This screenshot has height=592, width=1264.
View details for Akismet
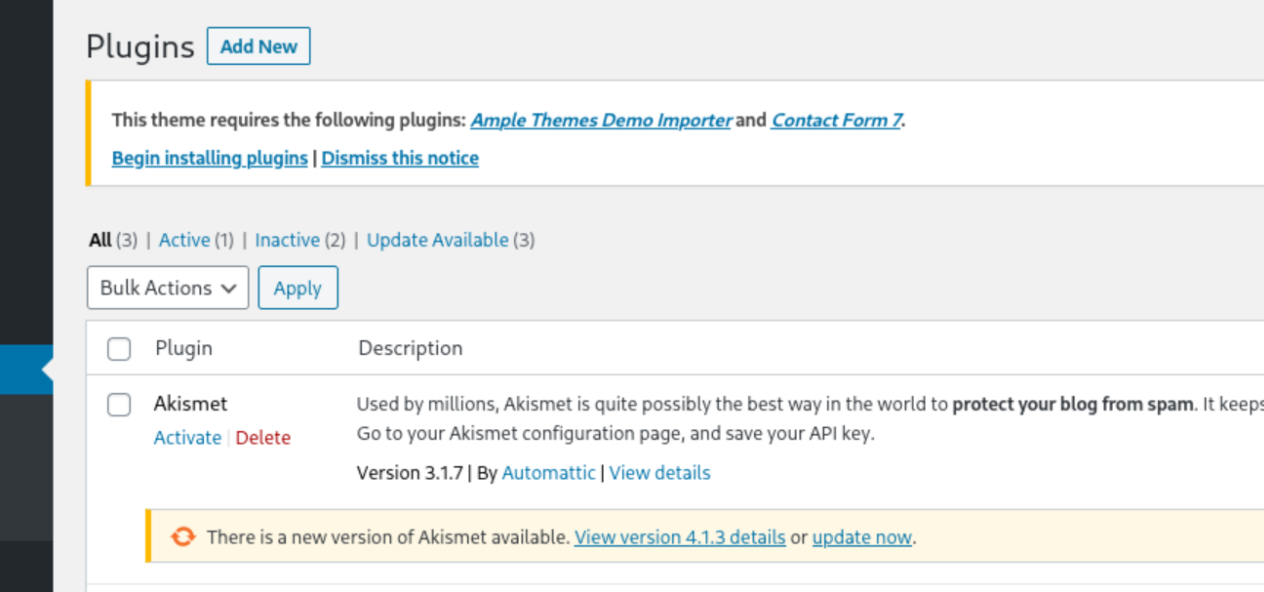(660, 473)
